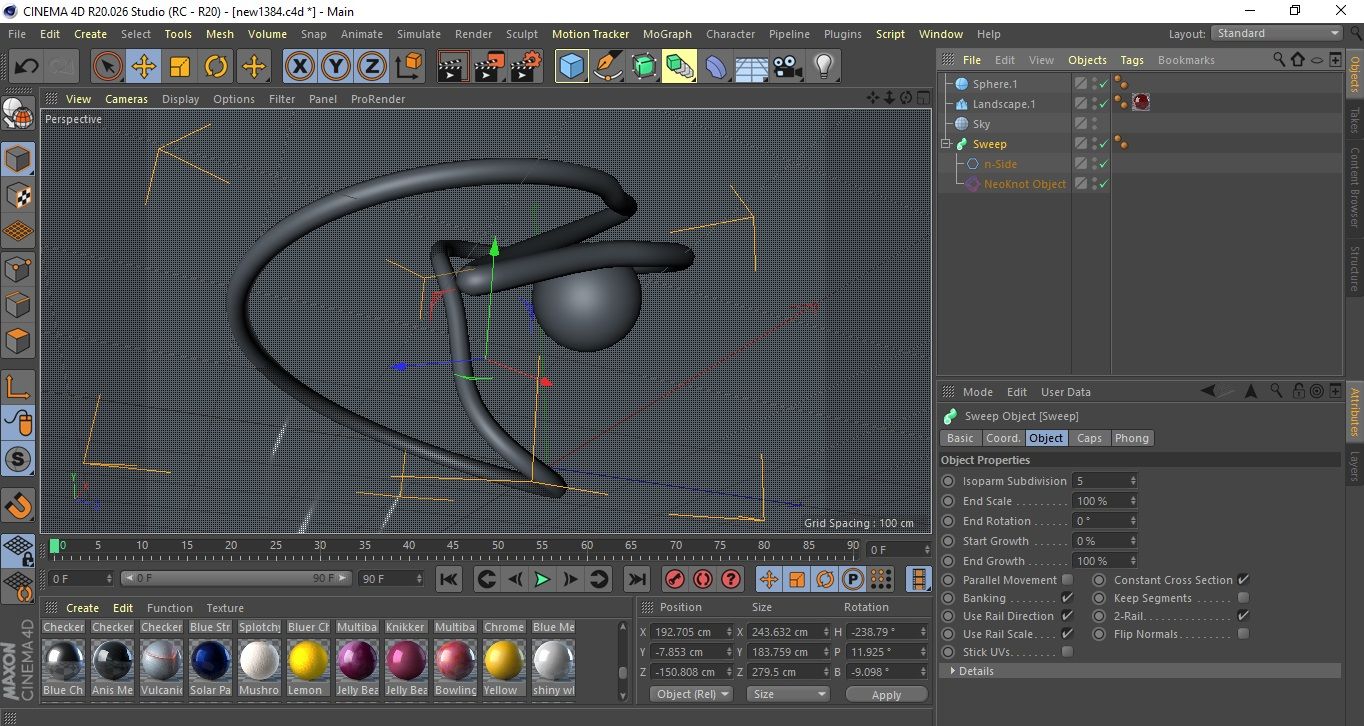The height and width of the screenshot is (726, 1364).
Task: Select Polygons mode icon
Action: 19,341
